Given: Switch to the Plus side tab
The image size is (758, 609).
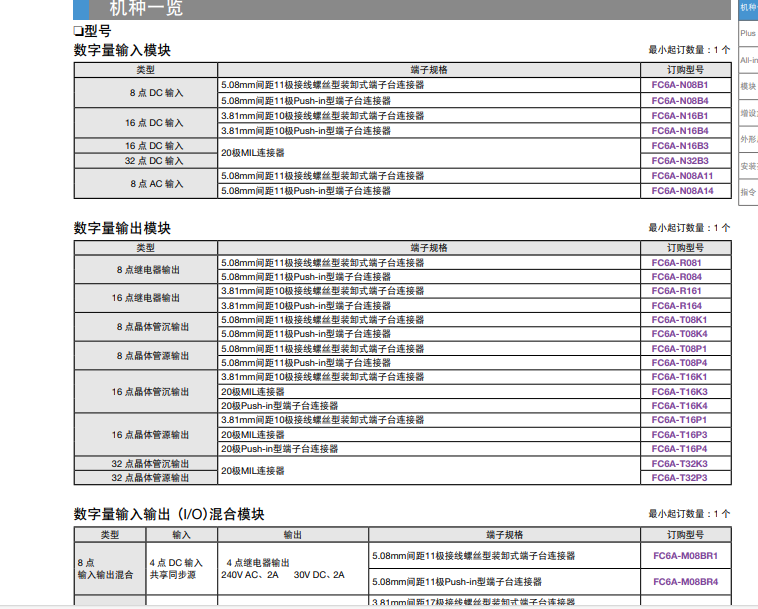Looking at the screenshot, I should [747, 34].
